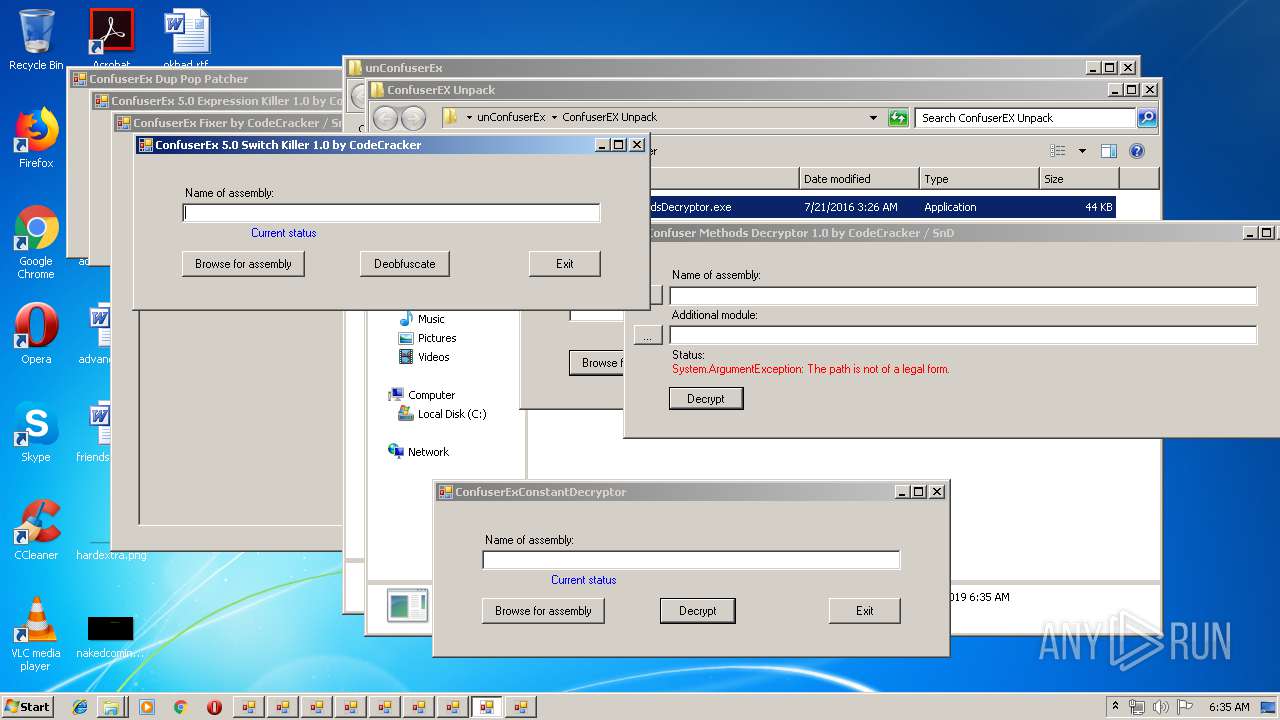Focus Name of assembly field in Switch Killer

pos(391,213)
